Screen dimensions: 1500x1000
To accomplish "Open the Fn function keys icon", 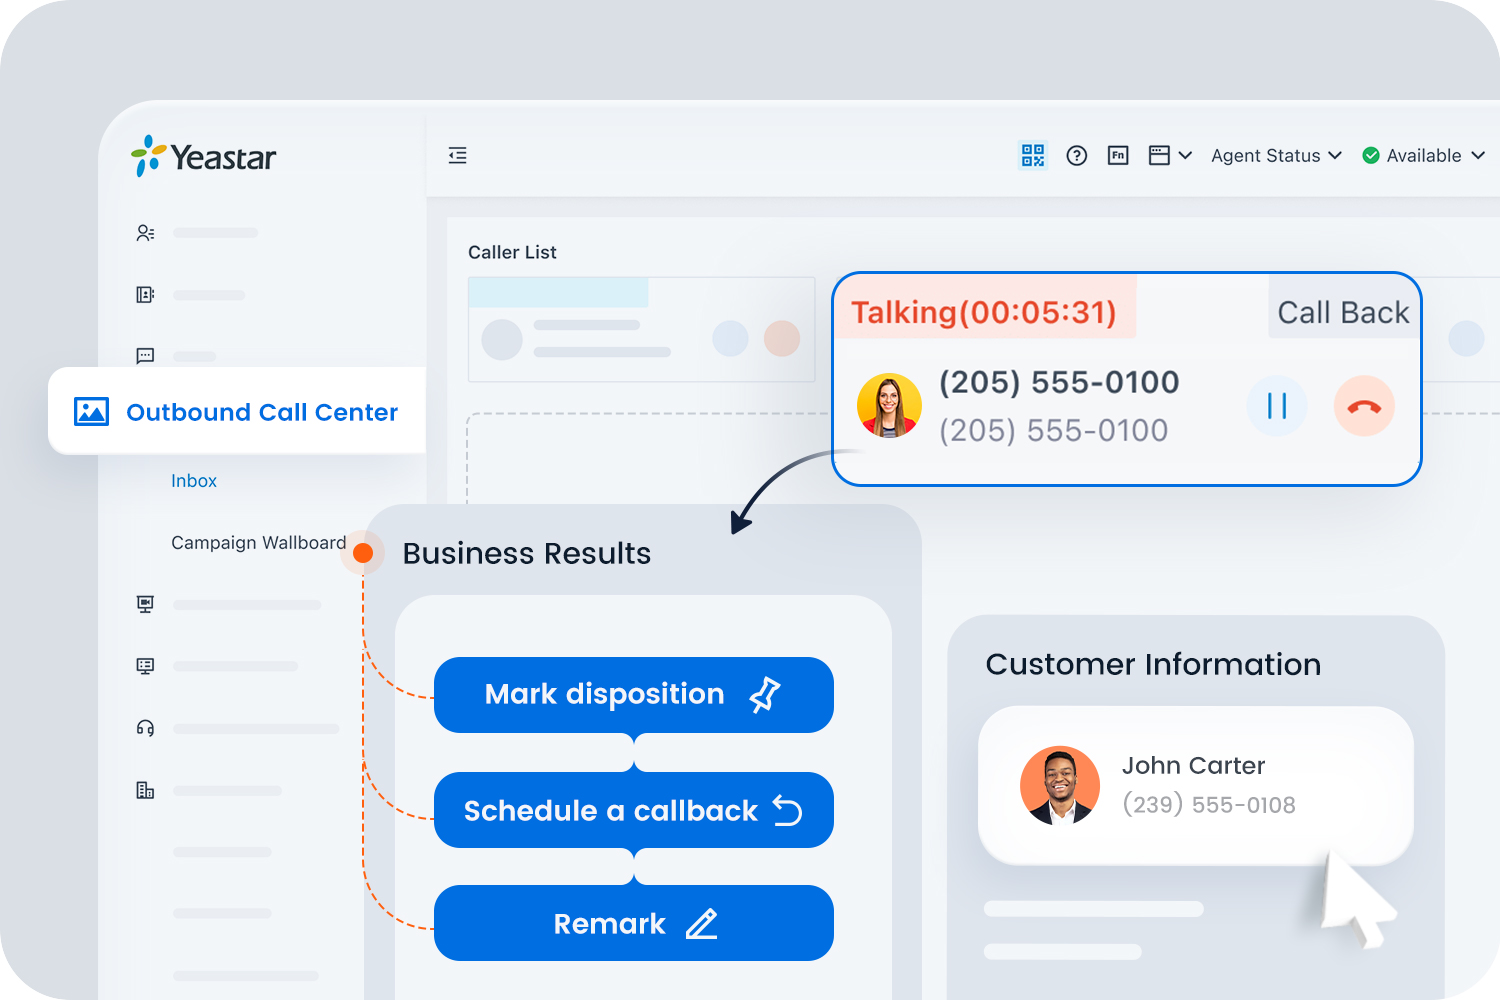I will click(x=1118, y=155).
